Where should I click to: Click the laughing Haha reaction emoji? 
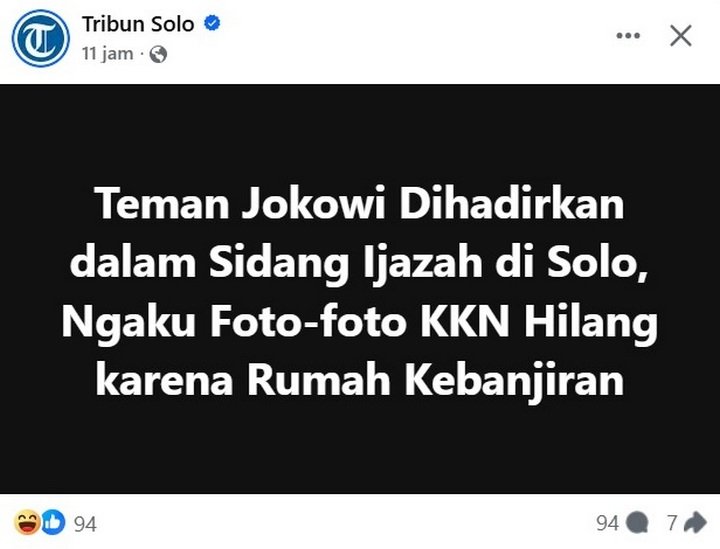27,522
